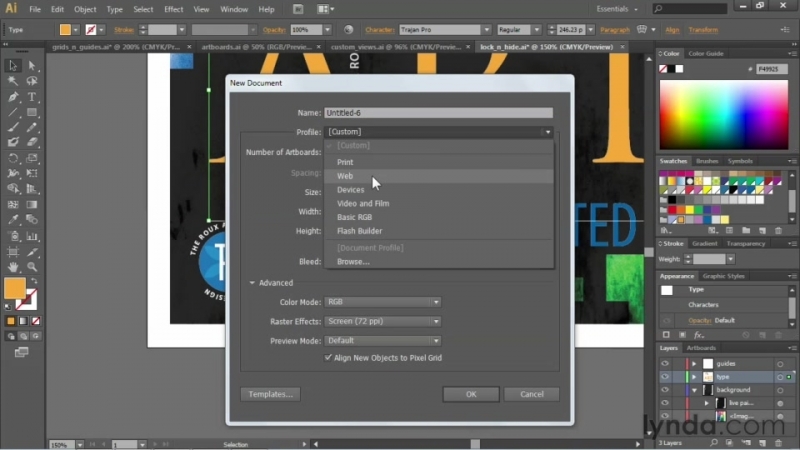Switch to artboards.ai document tab
This screenshot has width=800, height=450.
tap(257, 47)
